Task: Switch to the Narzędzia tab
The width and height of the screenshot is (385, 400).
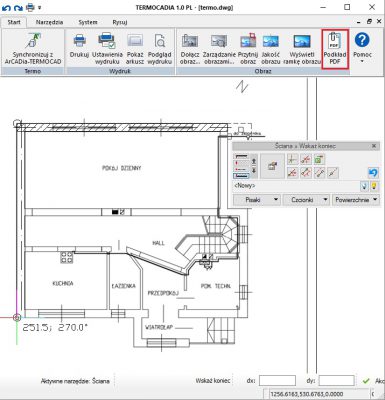Action: pos(49,22)
